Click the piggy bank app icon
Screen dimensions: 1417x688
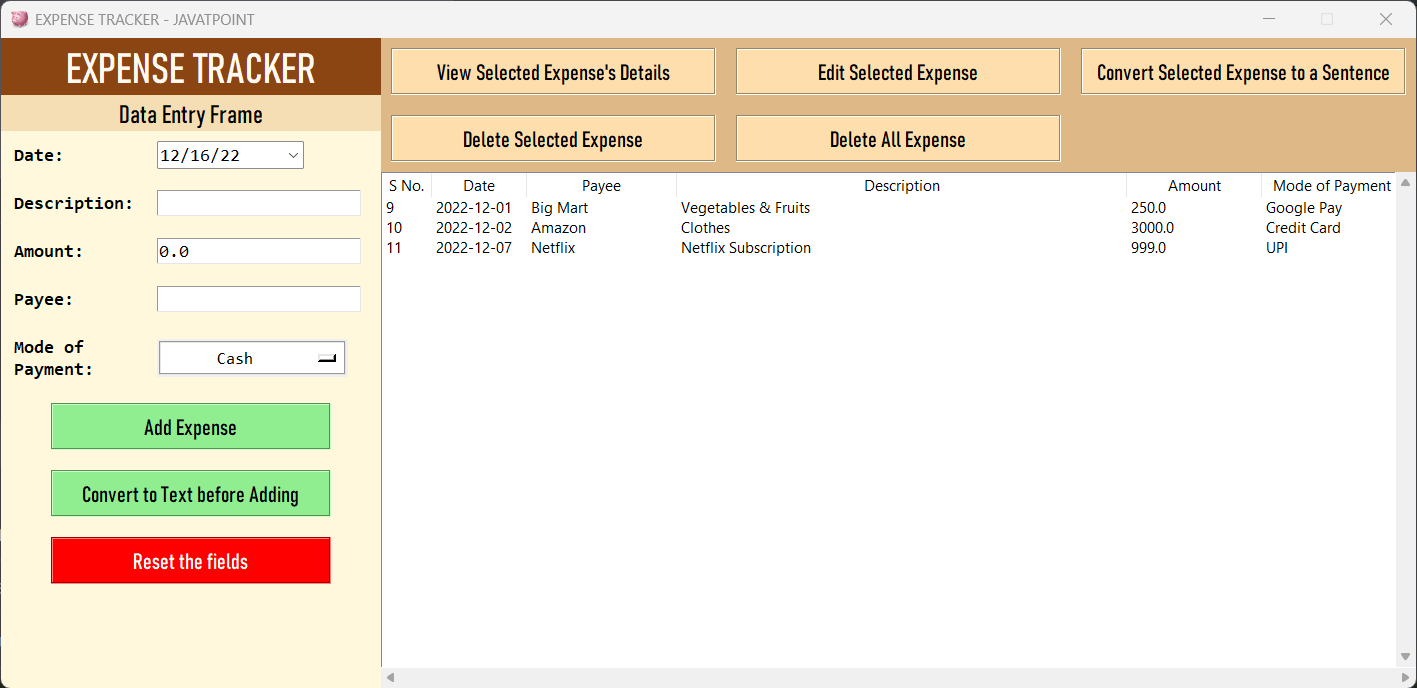tap(19, 19)
